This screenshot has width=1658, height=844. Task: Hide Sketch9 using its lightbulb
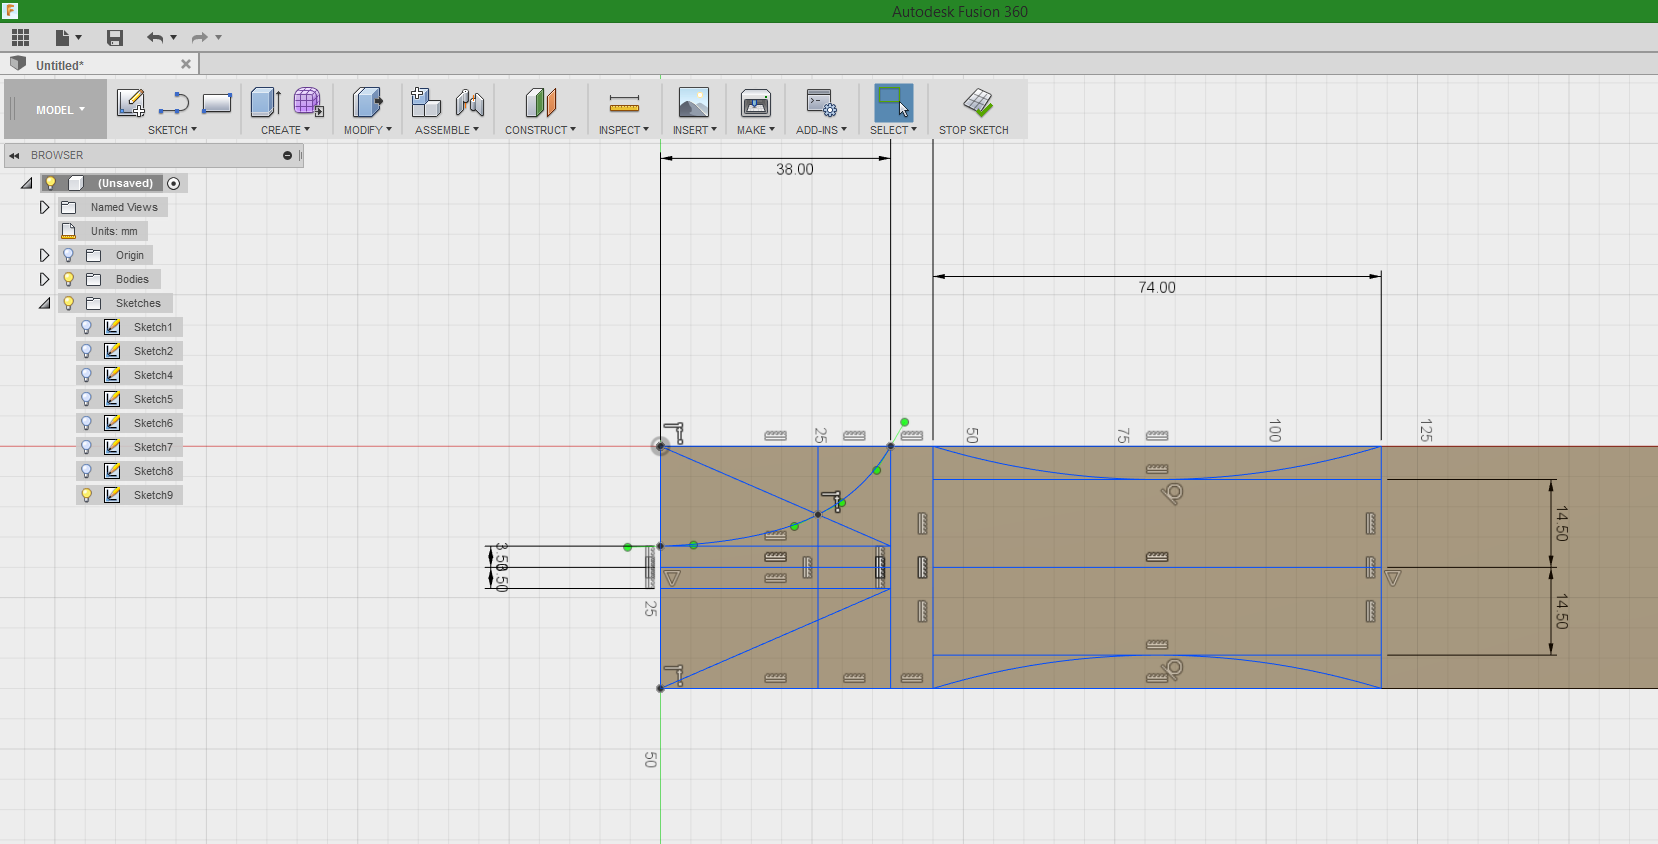click(86, 495)
